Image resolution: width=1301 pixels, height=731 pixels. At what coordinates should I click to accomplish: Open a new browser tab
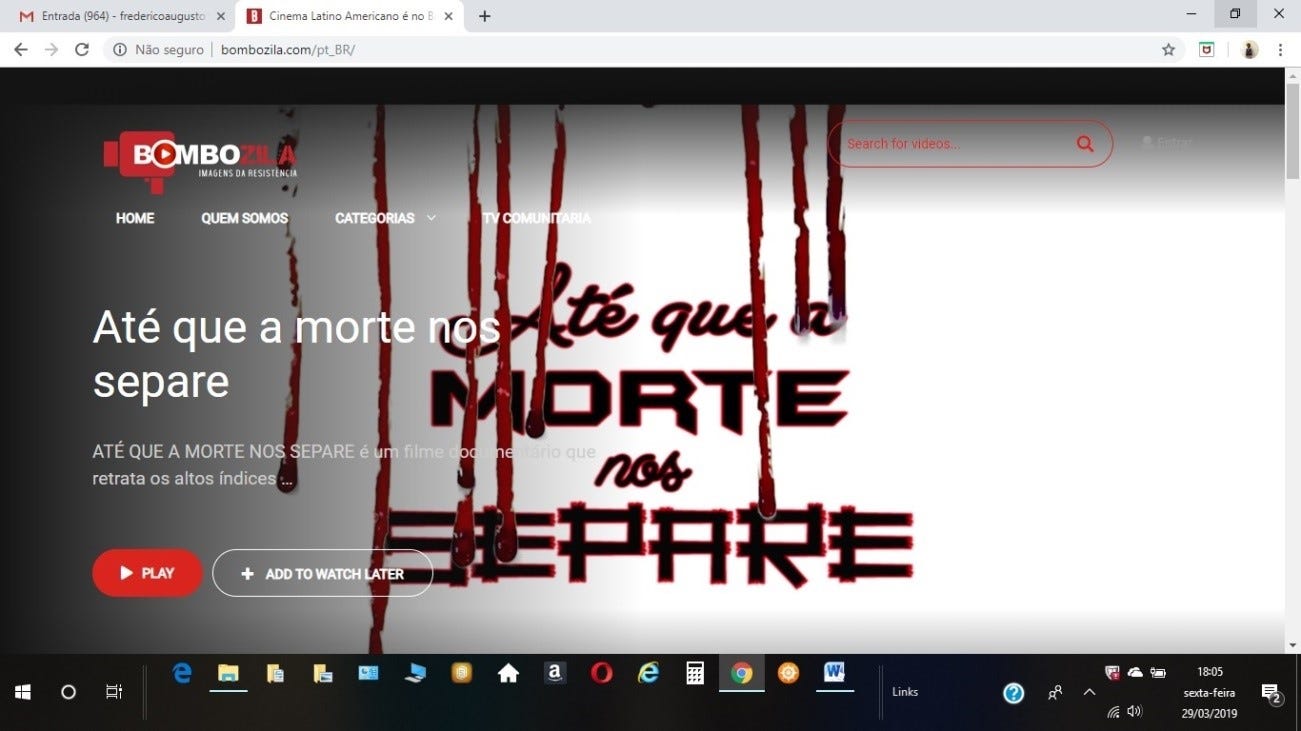(484, 16)
